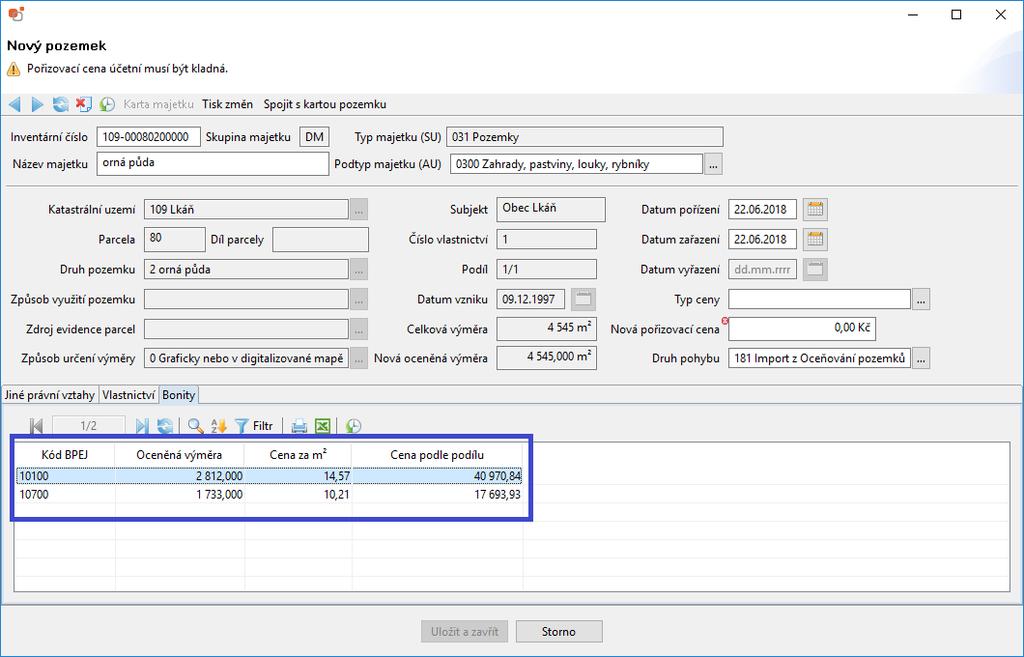Switch to Jiné právní vztahy tab
Image resolution: width=1024 pixels, height=657 pixels.
click(50, 395)
